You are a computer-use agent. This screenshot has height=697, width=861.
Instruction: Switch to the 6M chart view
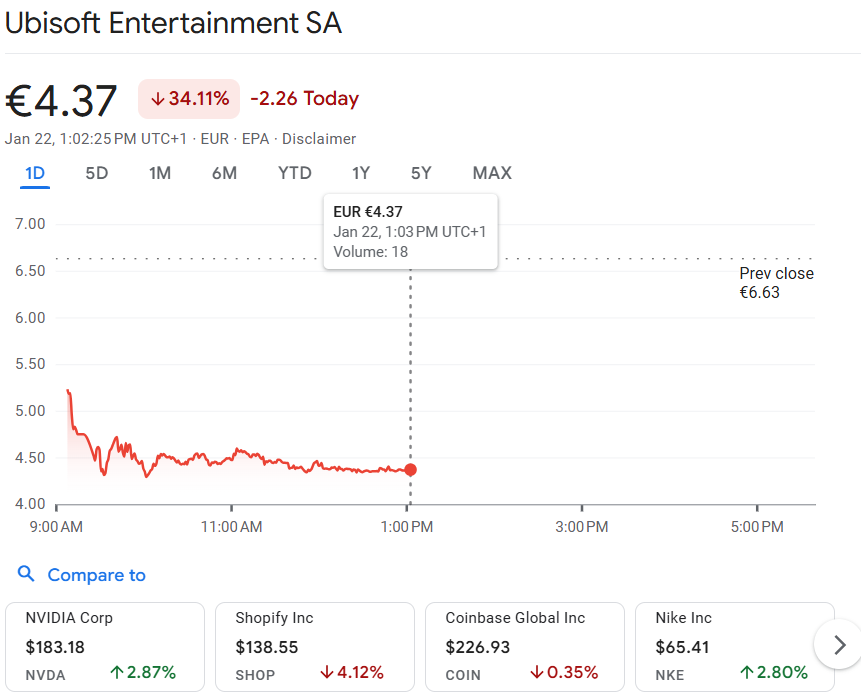point(224,173)
